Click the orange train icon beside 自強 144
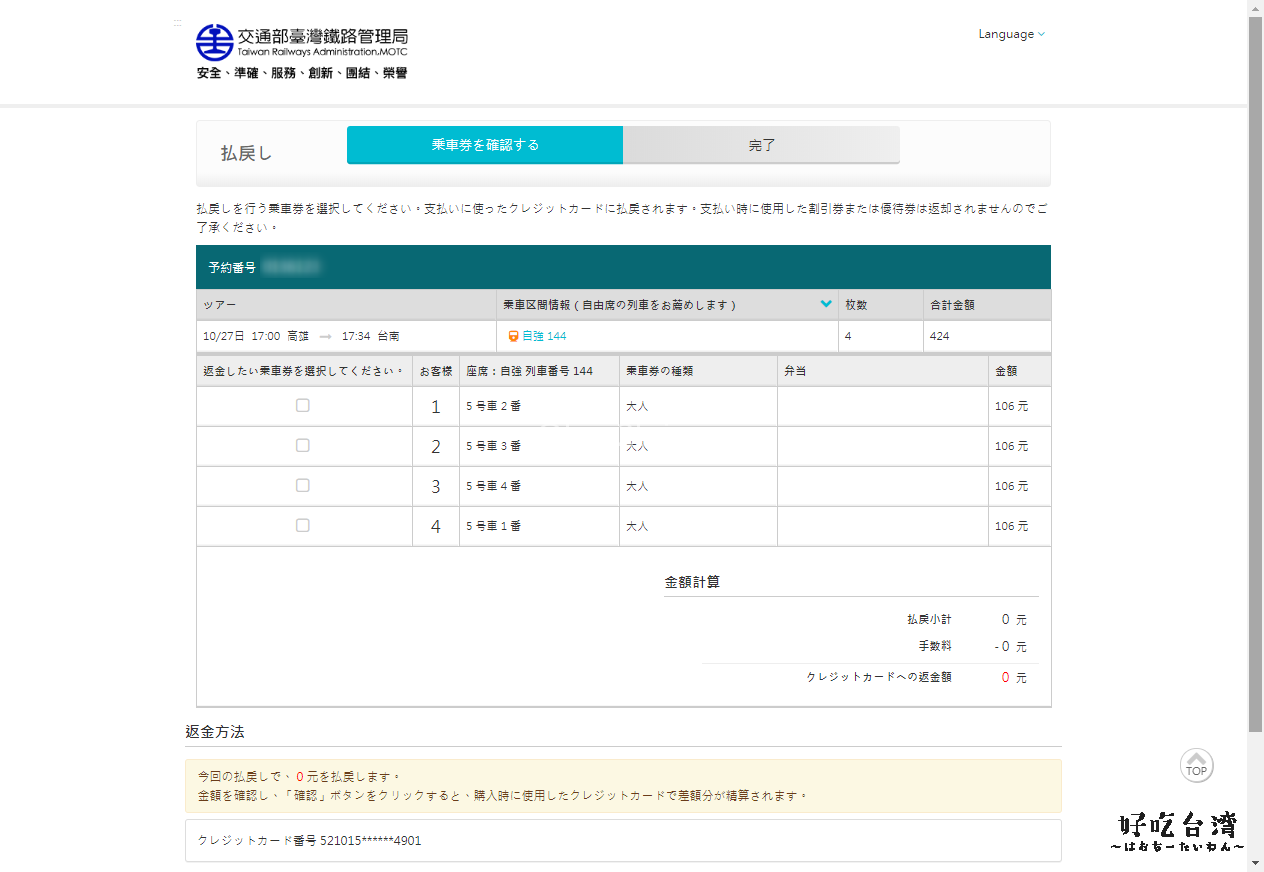This screenshot has width=1264, height=872. [x=513, y=336]
